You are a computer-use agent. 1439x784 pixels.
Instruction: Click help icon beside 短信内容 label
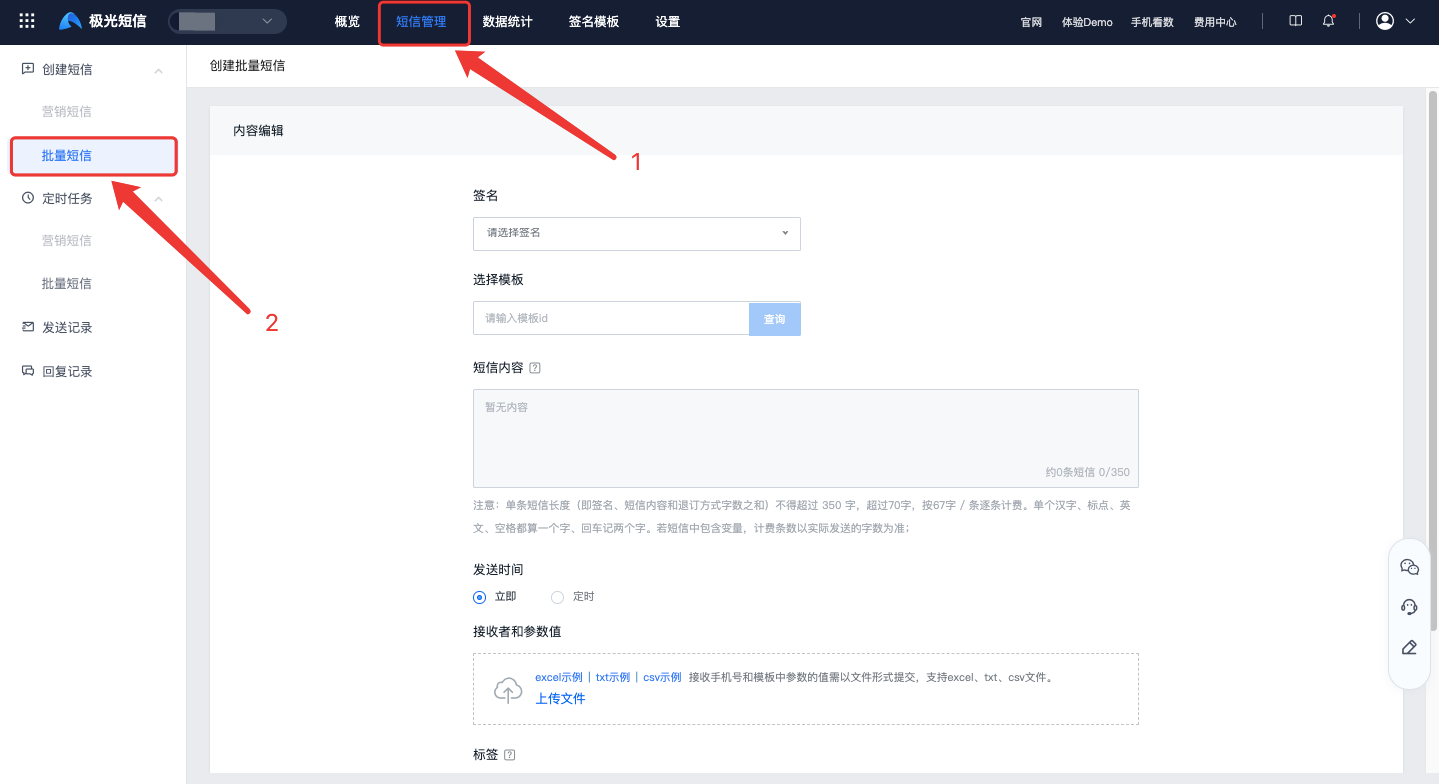(x=535, y=368)
